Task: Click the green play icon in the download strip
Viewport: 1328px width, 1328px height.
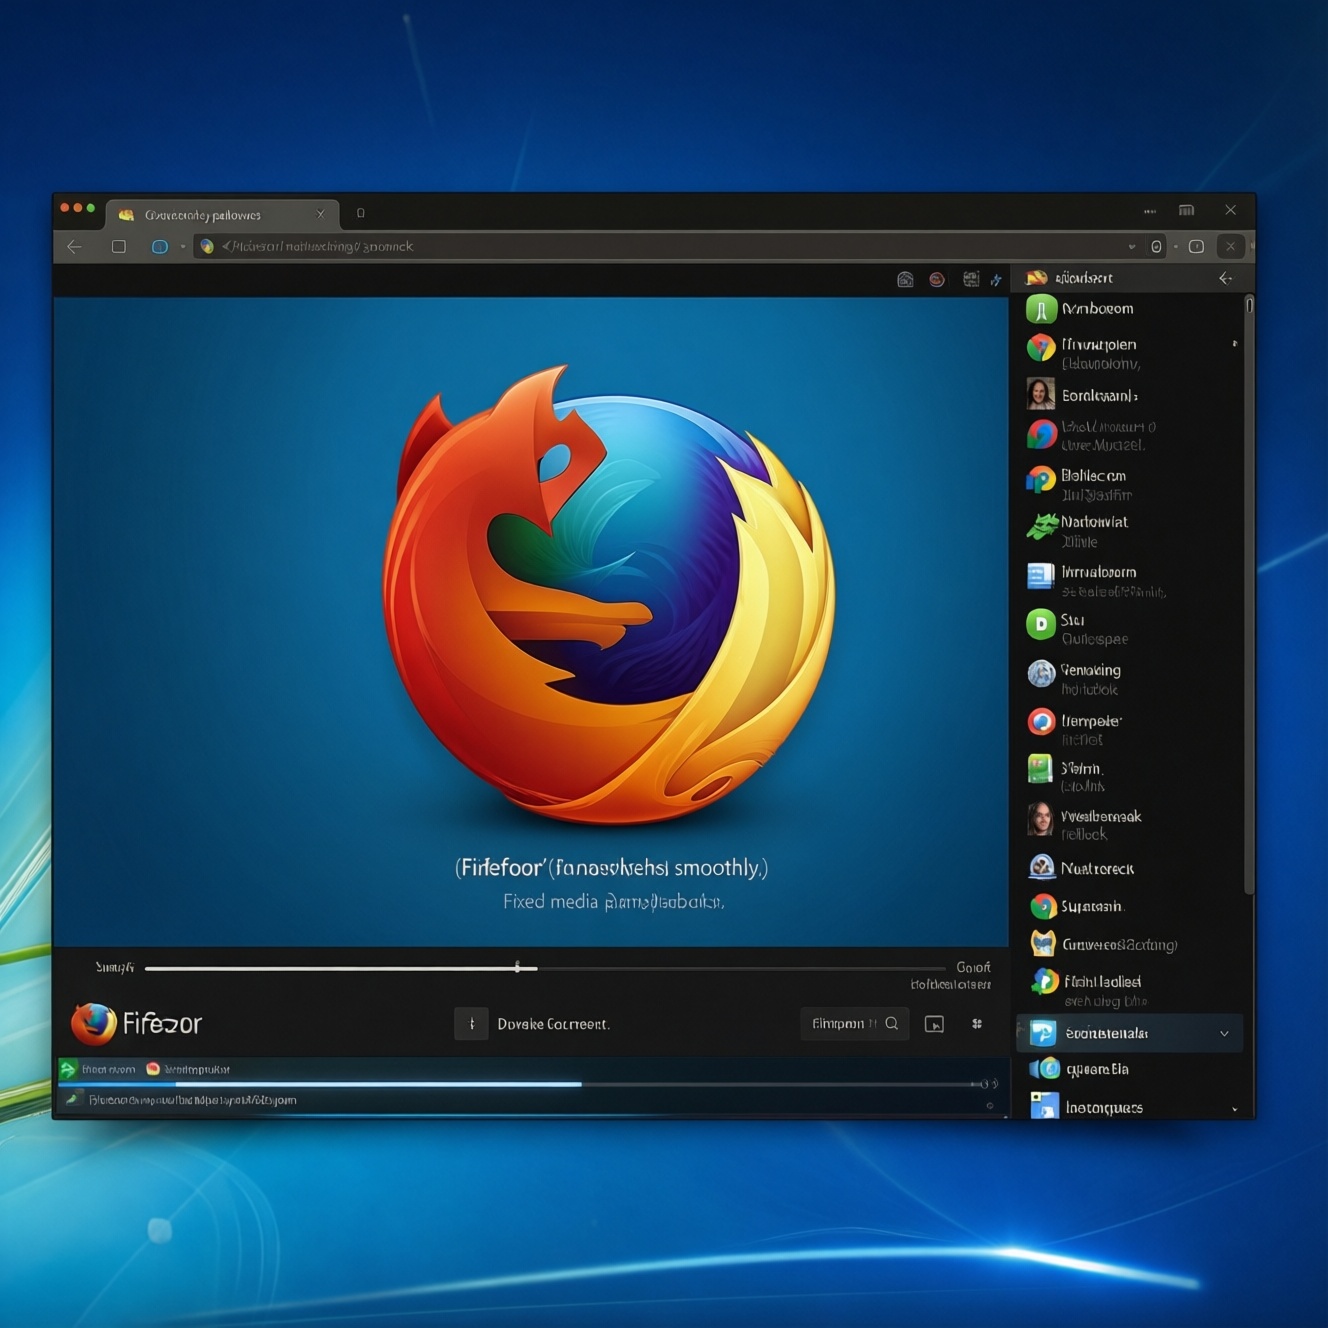Action: [x=68, y=1069]
